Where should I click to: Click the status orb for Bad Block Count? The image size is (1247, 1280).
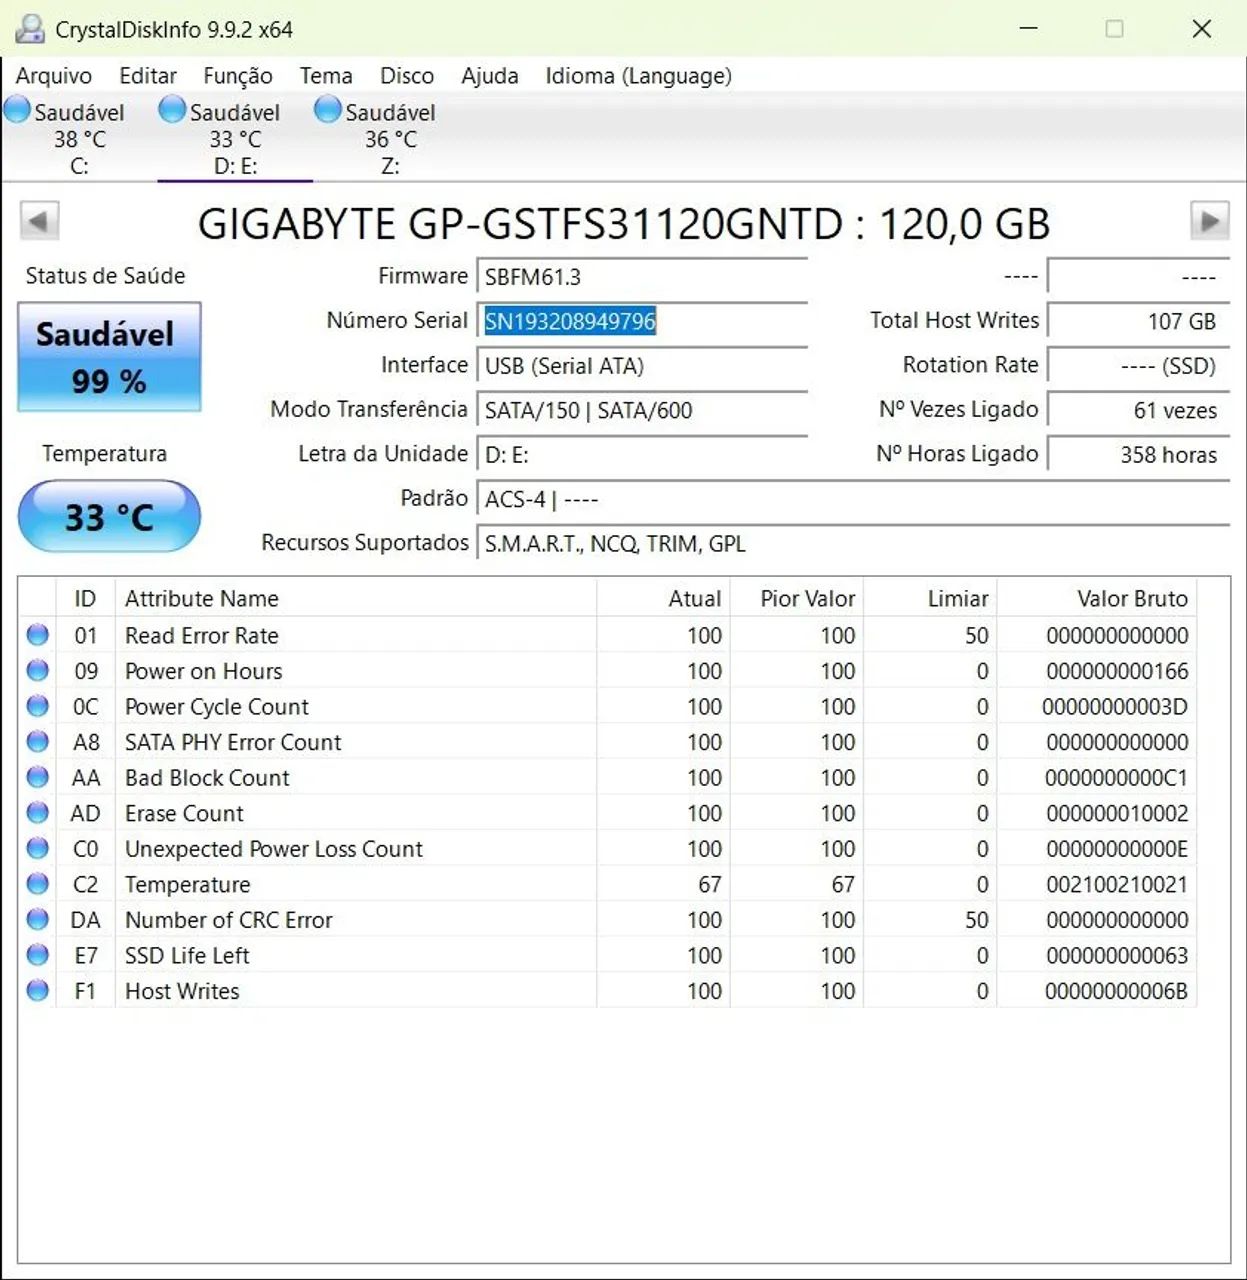(38, 777)
